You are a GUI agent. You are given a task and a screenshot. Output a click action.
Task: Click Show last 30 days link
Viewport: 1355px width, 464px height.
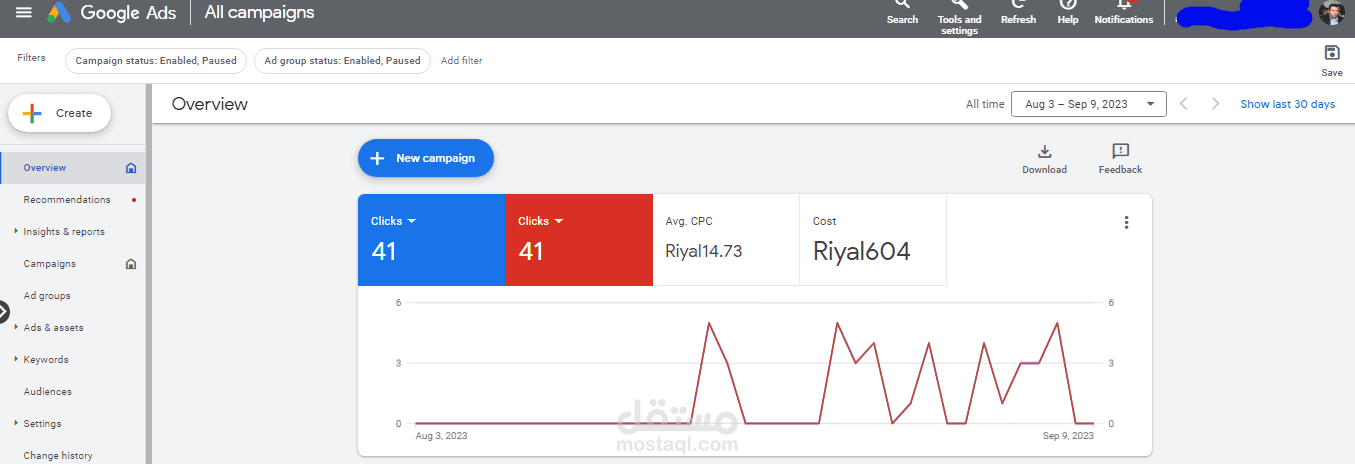tap(1287, 104)
